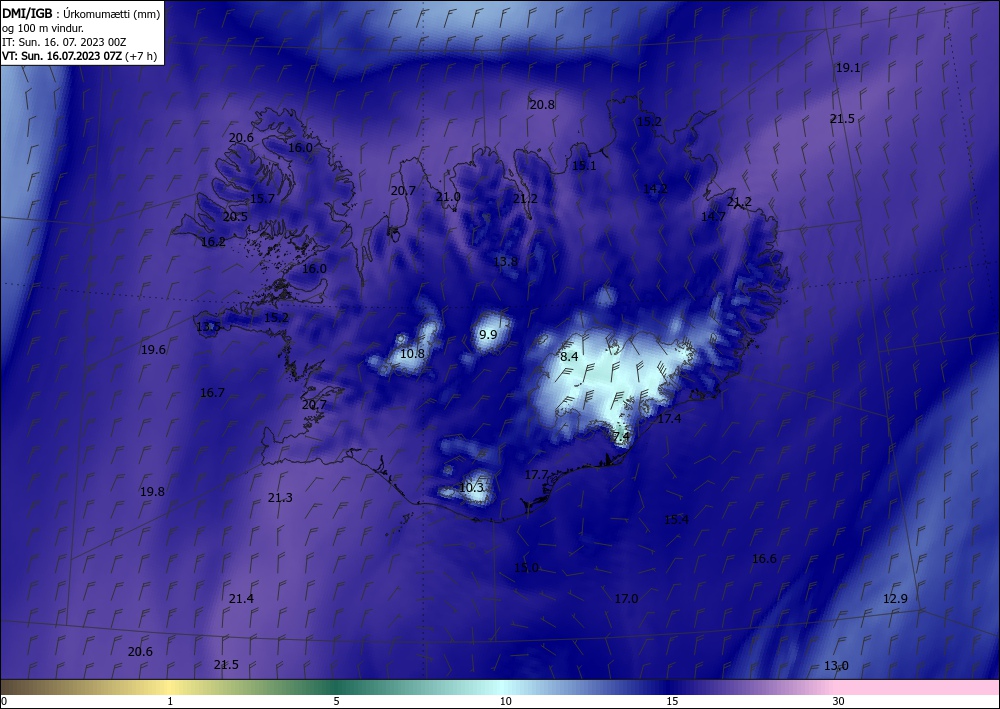Select the 21.4 value label
Image resolution: width=1000 pixels, height=709 pixels.
tap(241, 599)
